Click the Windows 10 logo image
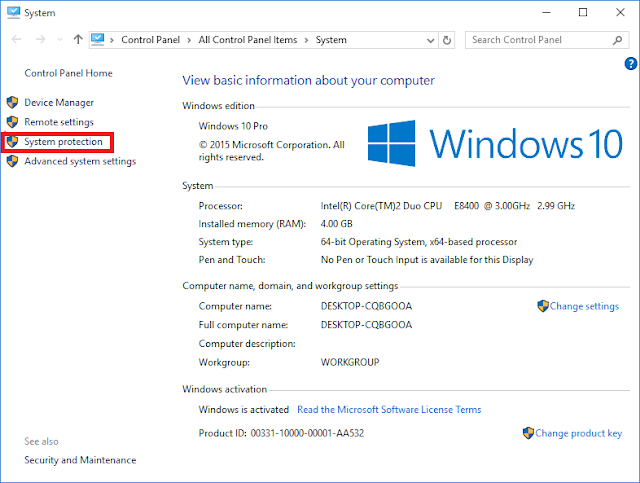Image resolution: width=640 pixels, height=483 pixels. click(495, 143)
